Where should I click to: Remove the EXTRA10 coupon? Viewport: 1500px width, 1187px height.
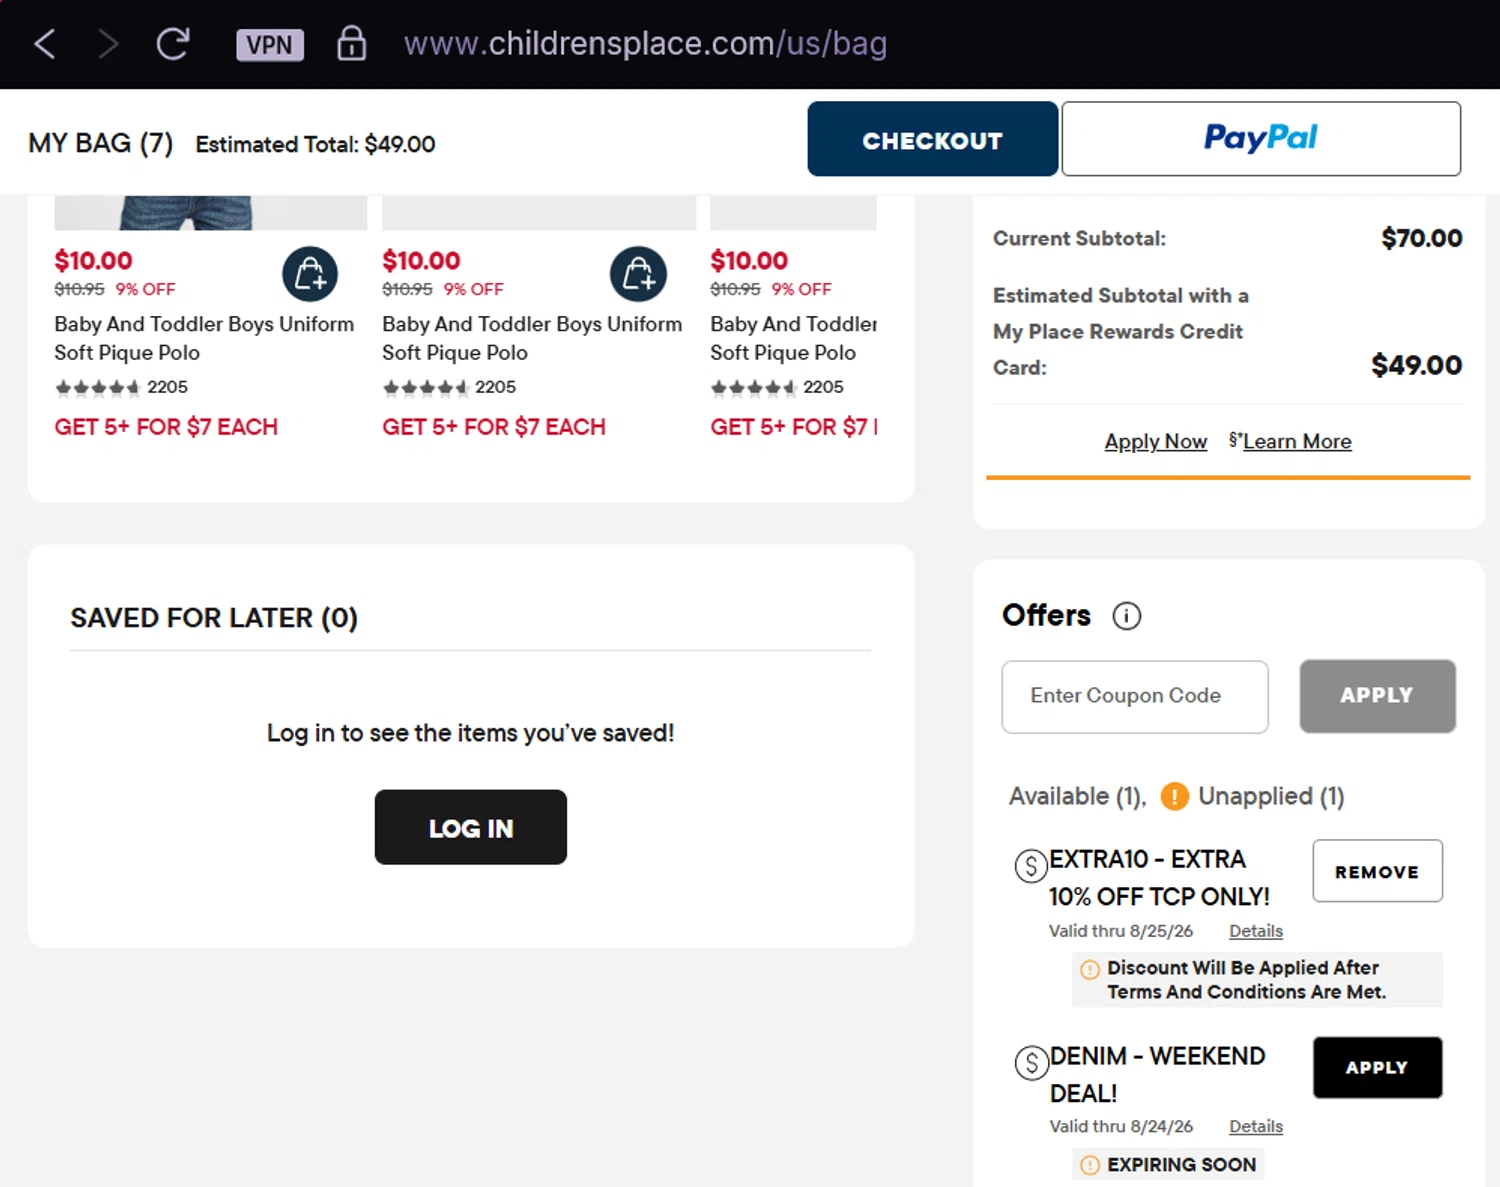click(1377, 871)
